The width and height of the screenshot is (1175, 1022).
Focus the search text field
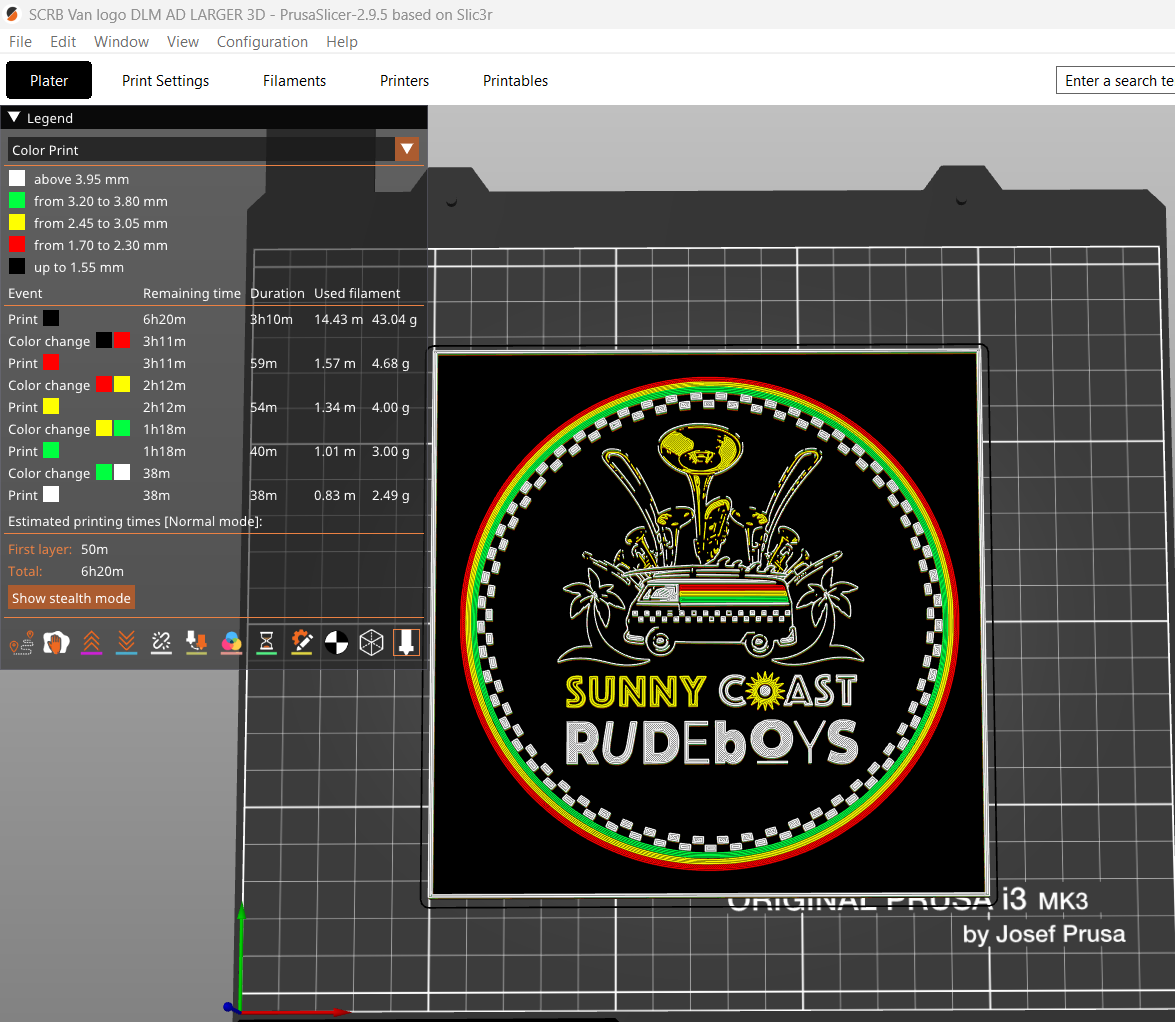coord(1115,81)
